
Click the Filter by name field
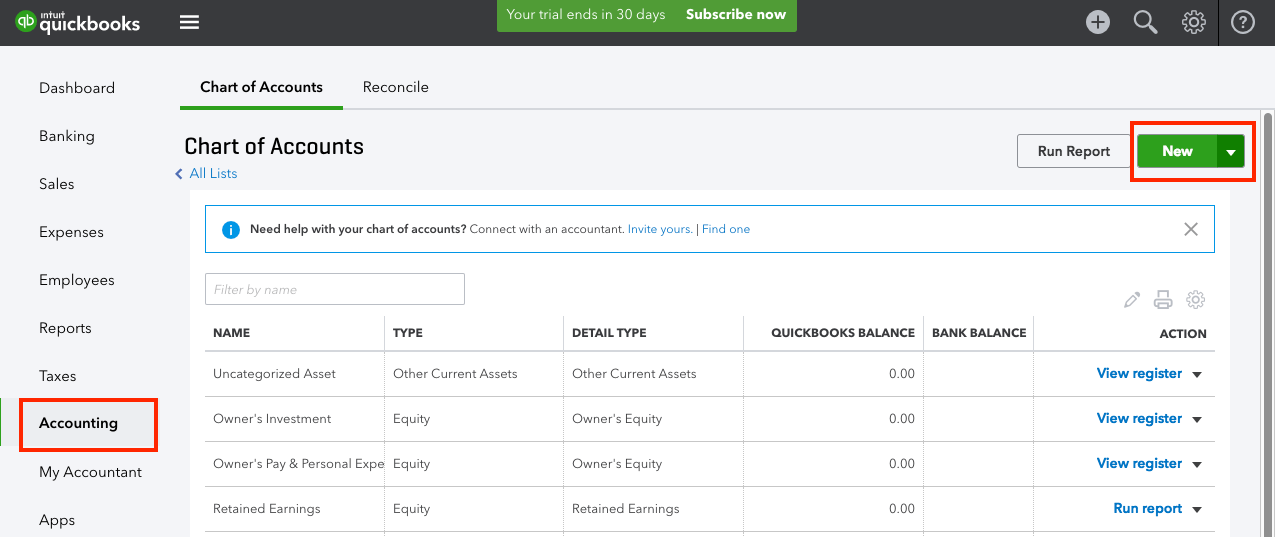pos(335,289)
